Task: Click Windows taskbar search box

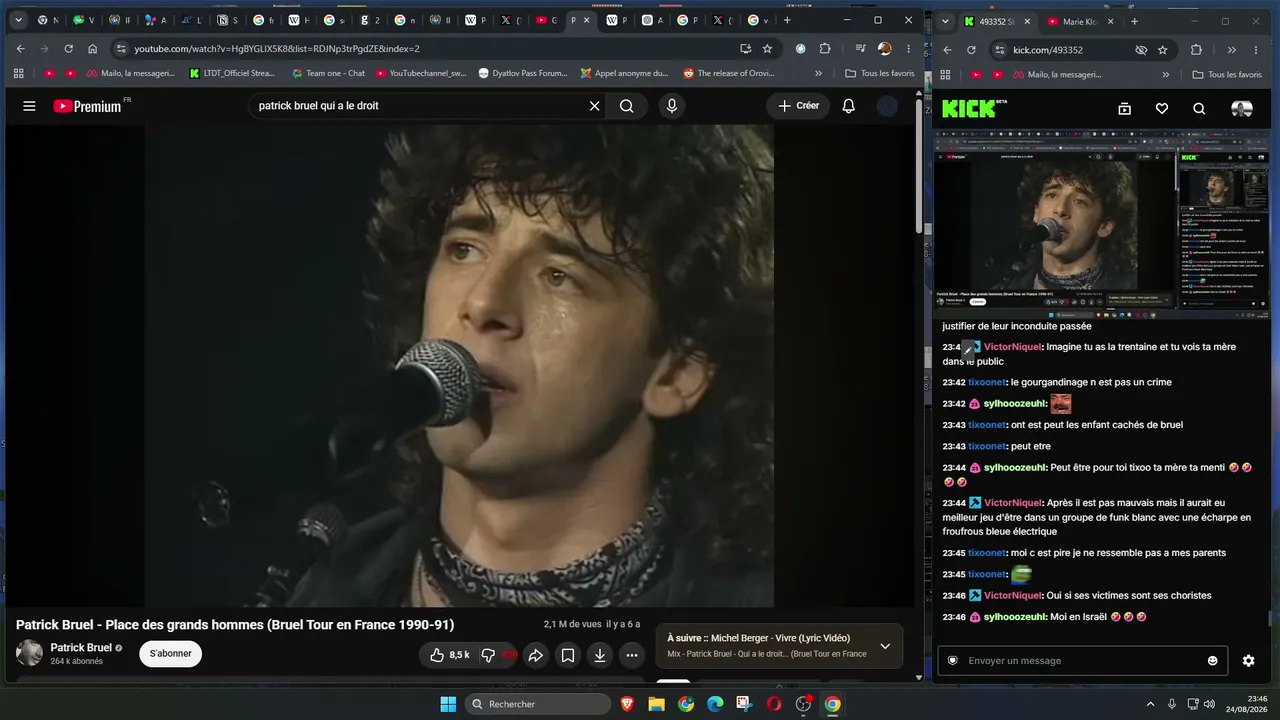Action: [x=538, y=704]
